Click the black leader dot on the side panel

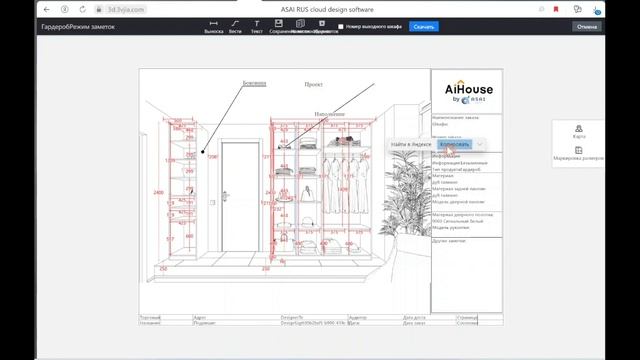click(203, 152)
